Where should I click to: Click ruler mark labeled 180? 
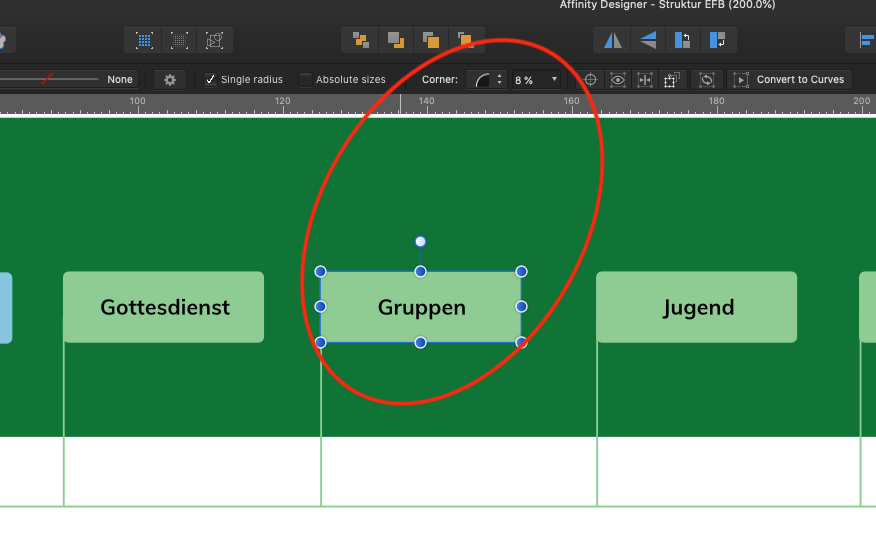coord(716,101)
